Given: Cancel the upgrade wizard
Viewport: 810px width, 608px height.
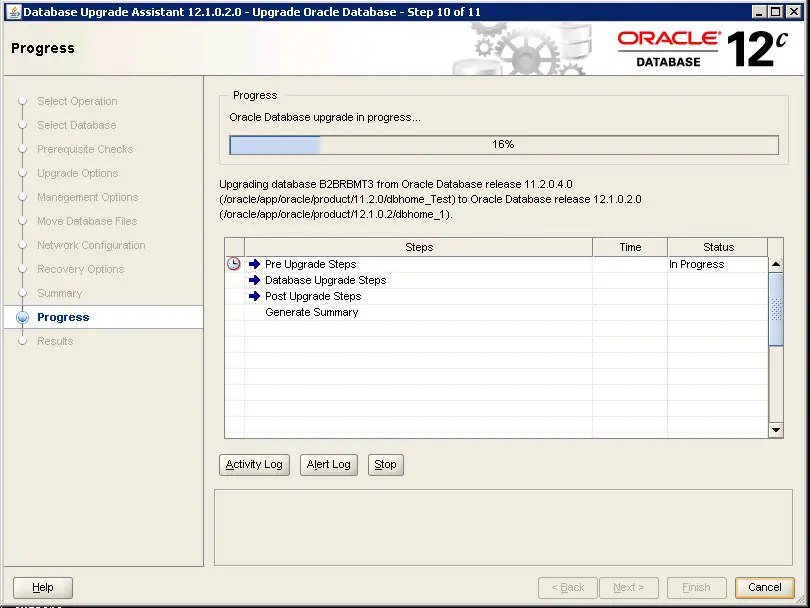Looking at the screenshot, I should pyautogui.click(x=765, y=587).
